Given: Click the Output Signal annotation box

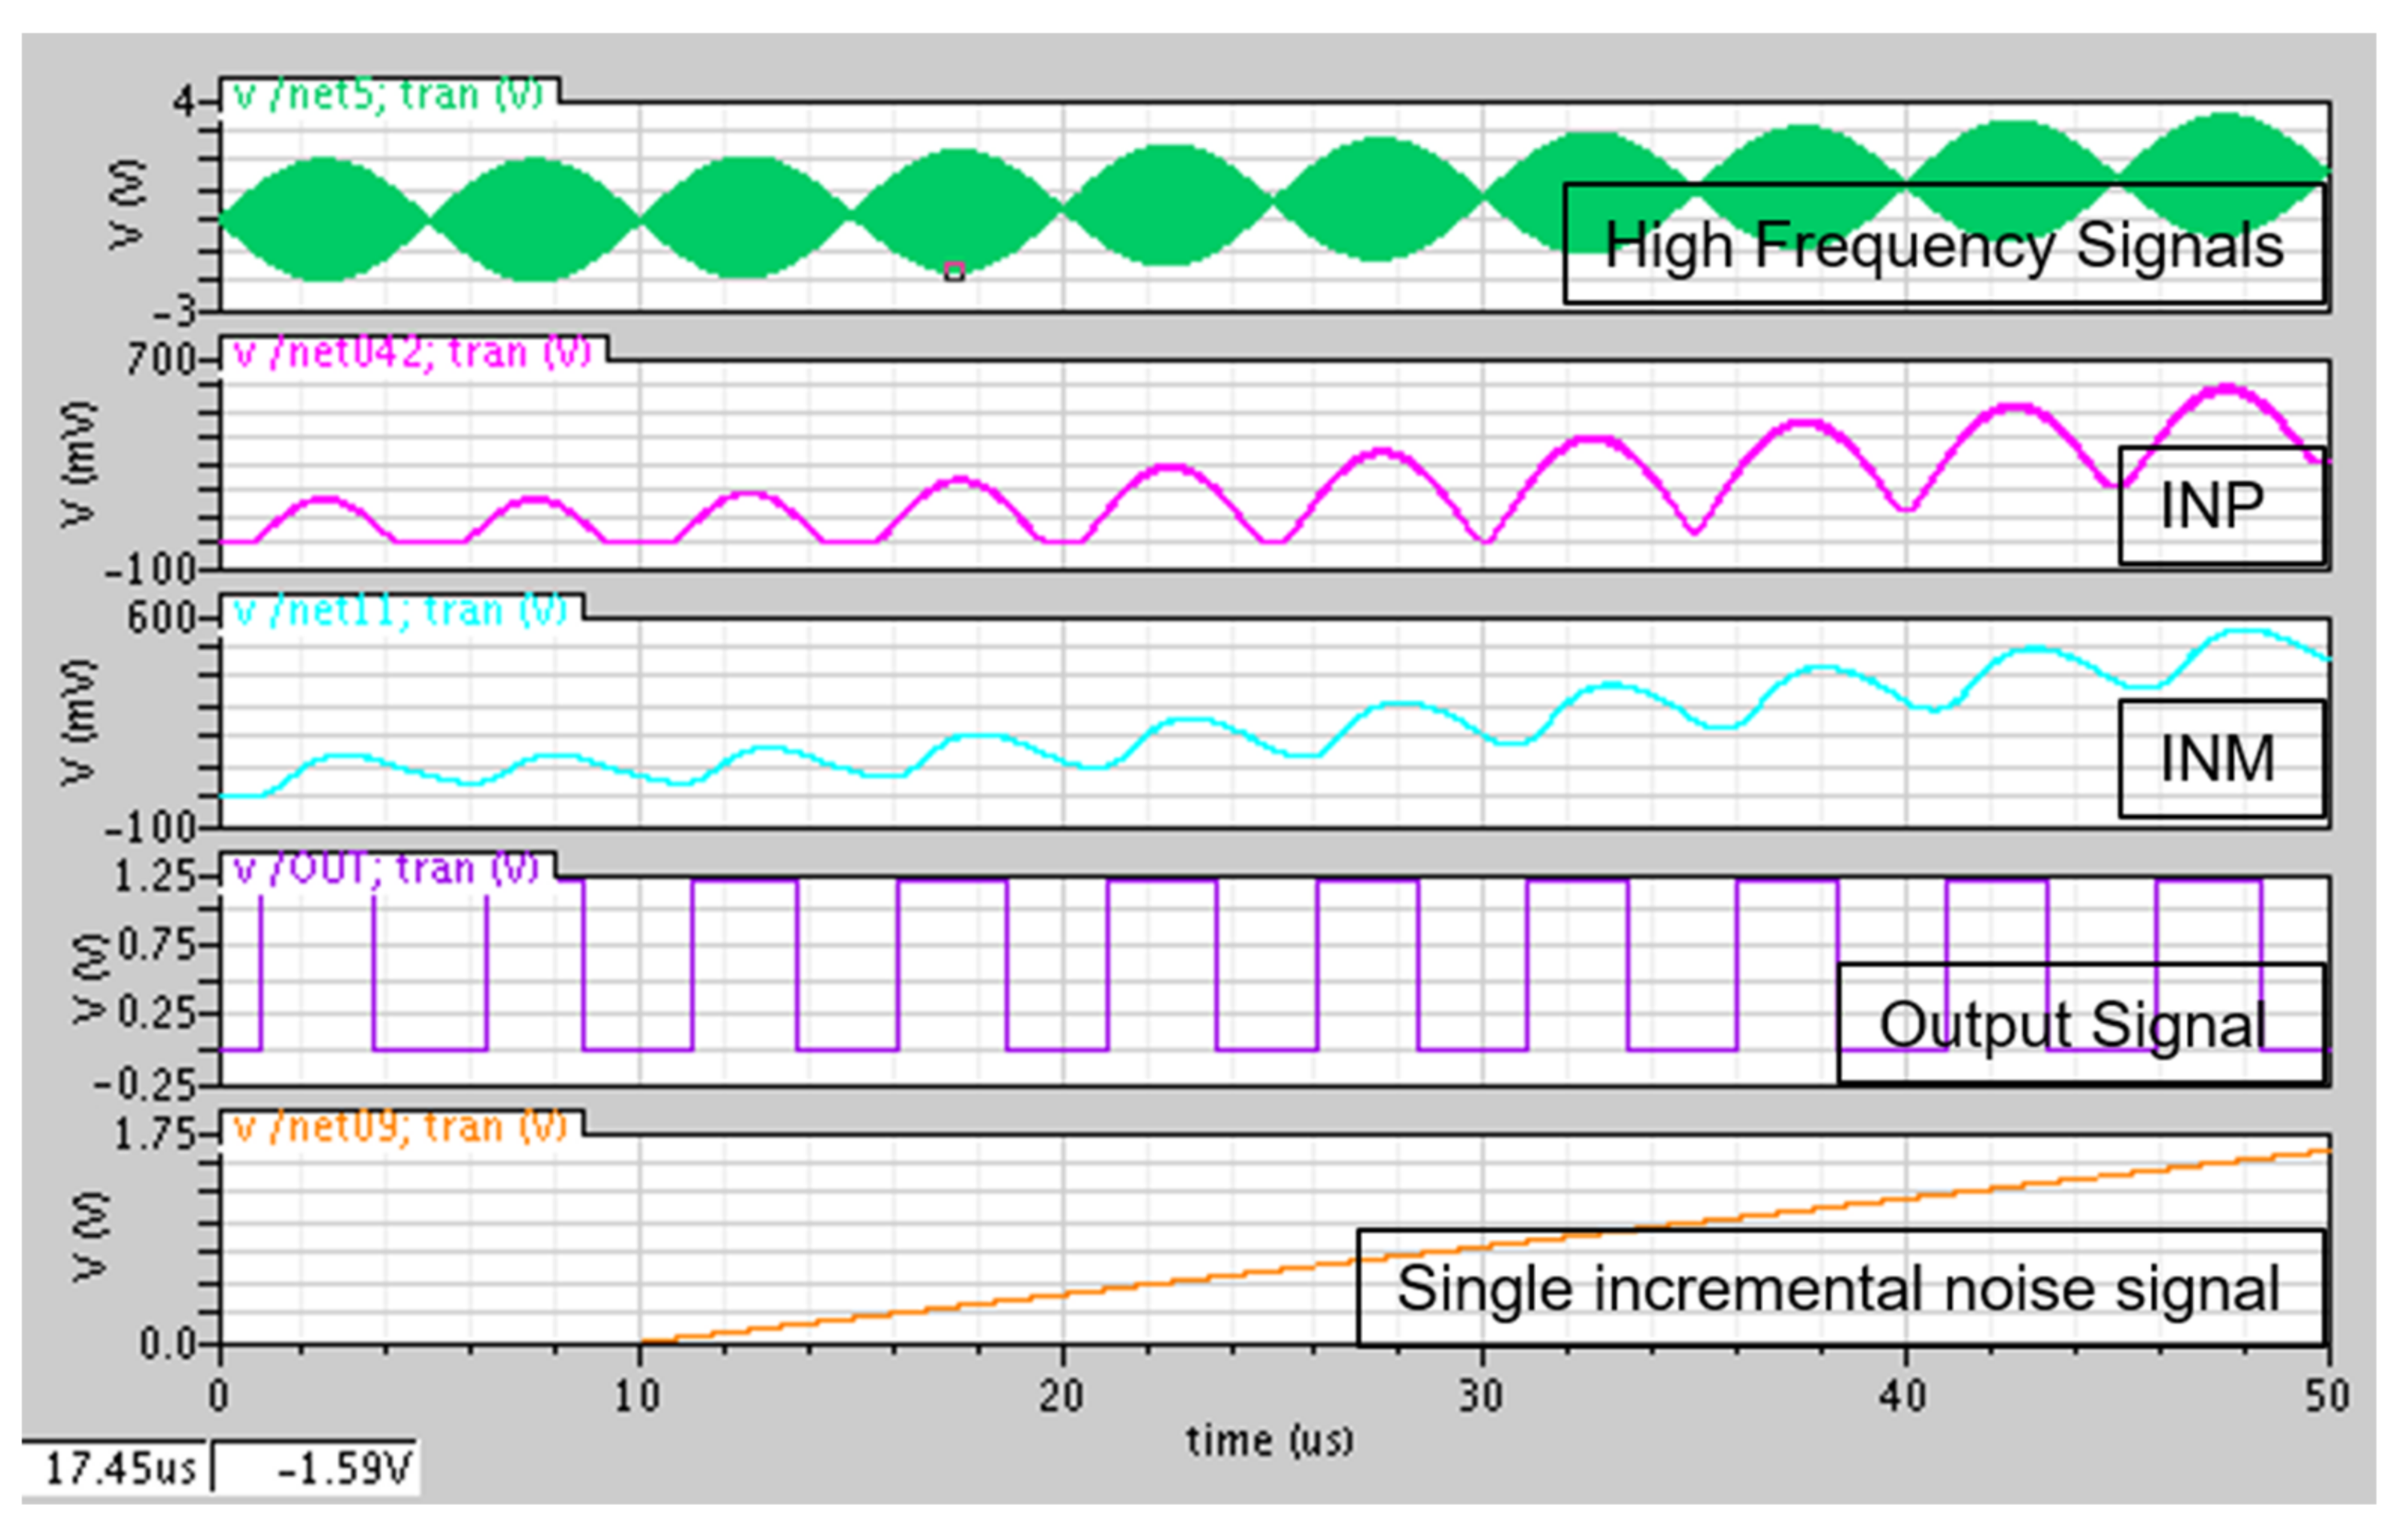Looking at the screenshot, I should (x=2072, y=1025).
